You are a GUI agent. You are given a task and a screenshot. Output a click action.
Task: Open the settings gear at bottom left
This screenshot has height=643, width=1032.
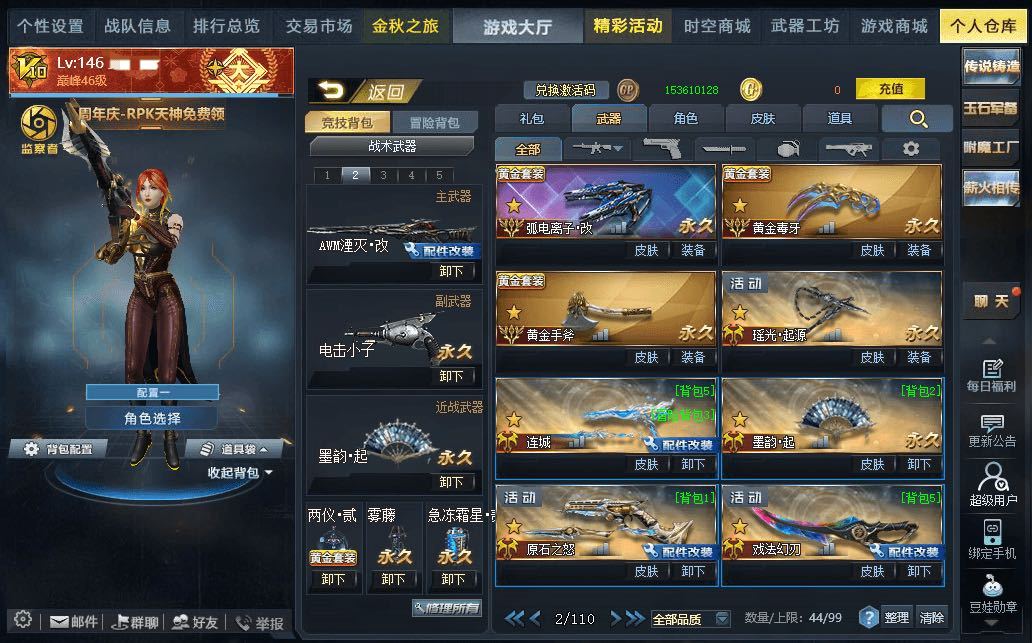(23, 620)
